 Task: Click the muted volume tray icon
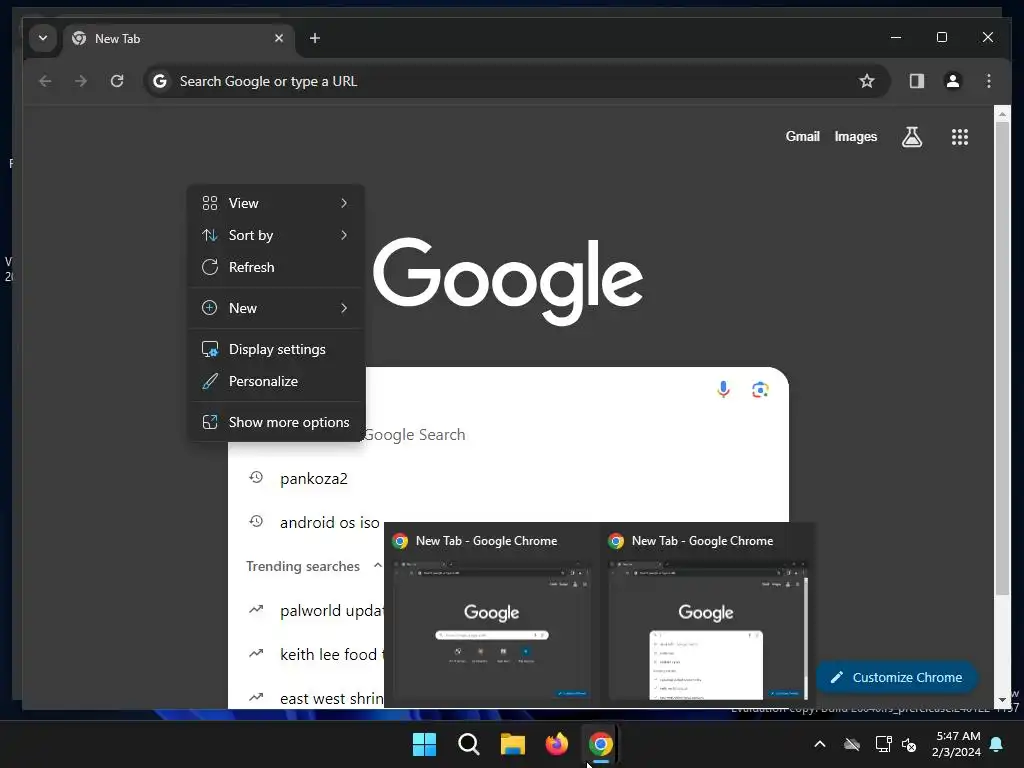909,744
